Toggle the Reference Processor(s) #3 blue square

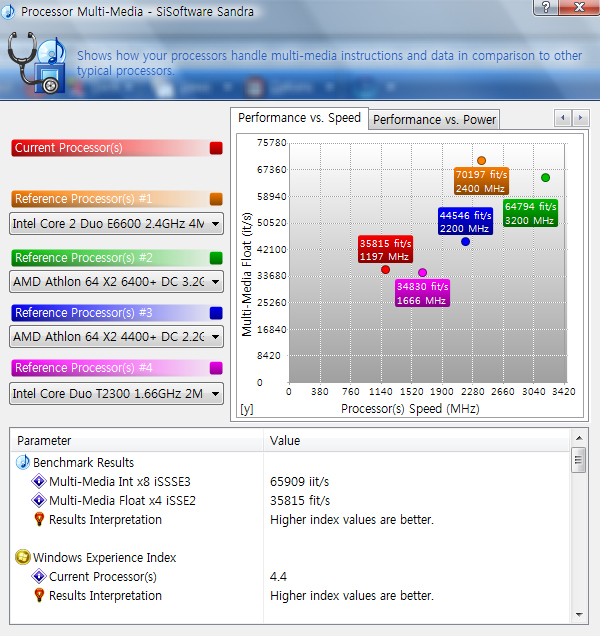216,313
